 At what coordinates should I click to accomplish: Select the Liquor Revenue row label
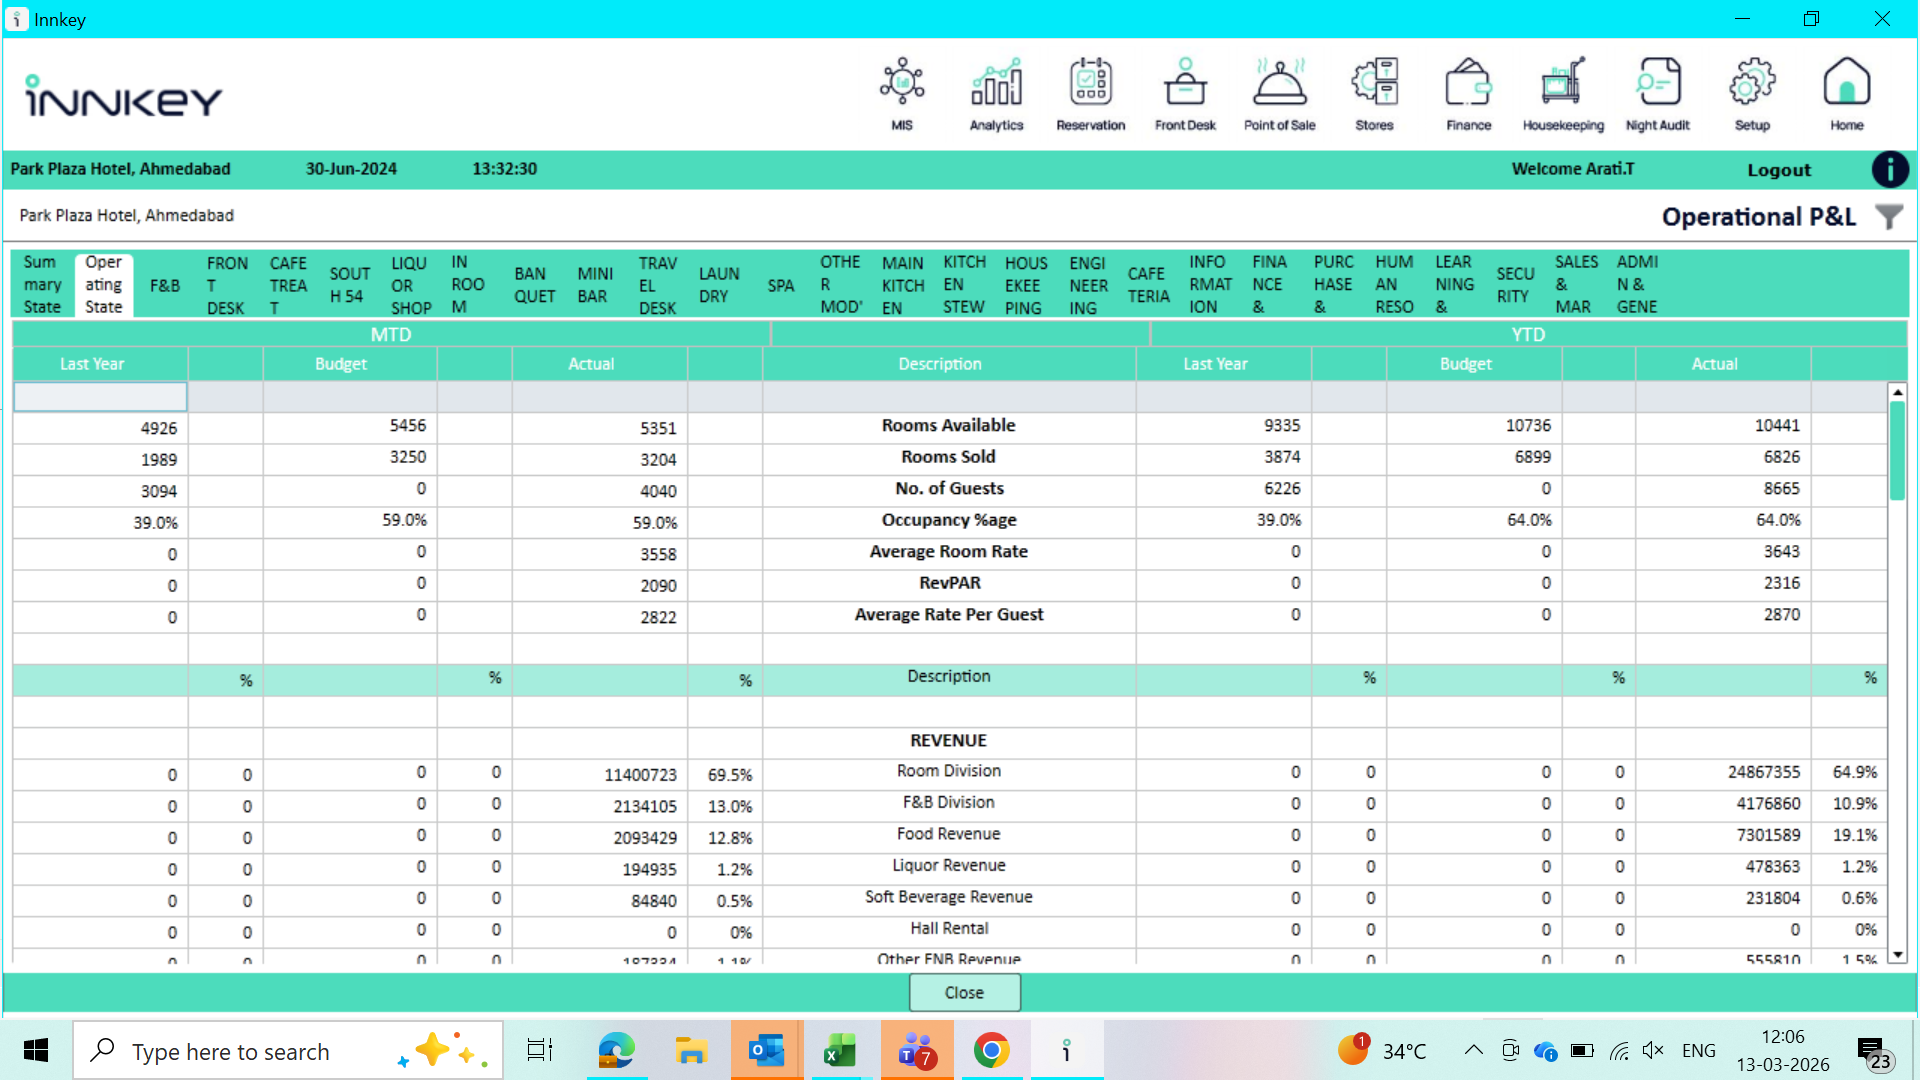pos(948,866)
